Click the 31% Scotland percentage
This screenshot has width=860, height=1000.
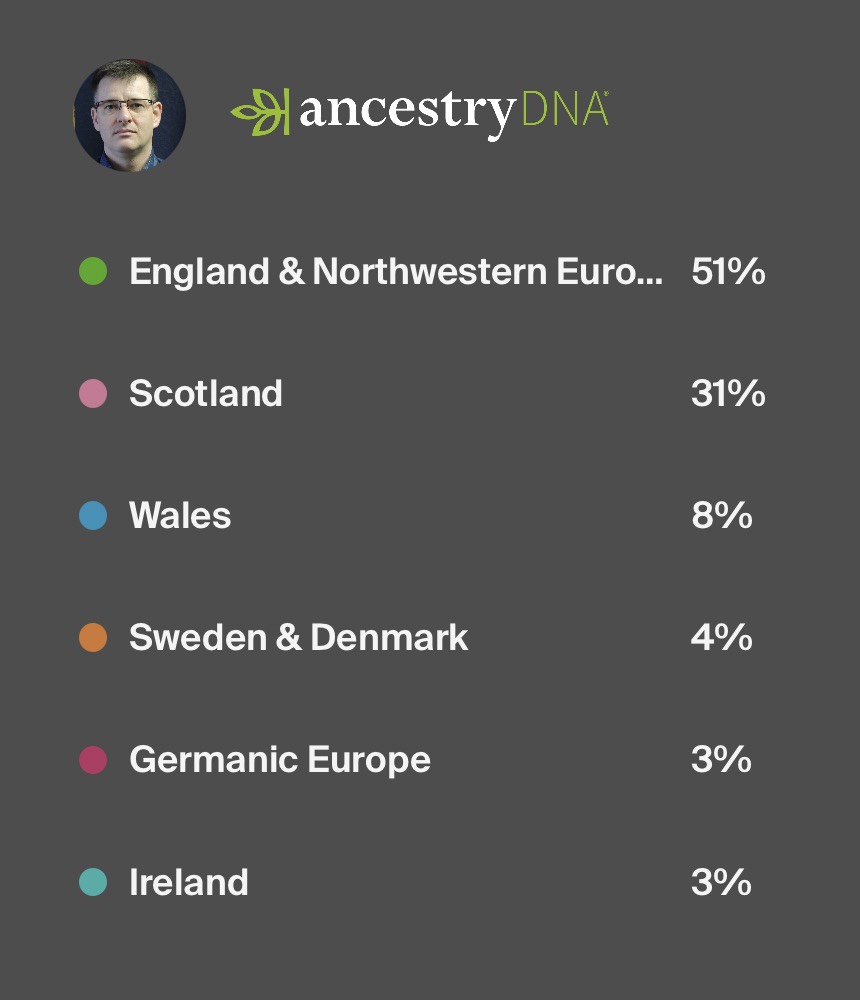(x=728, y=393)
